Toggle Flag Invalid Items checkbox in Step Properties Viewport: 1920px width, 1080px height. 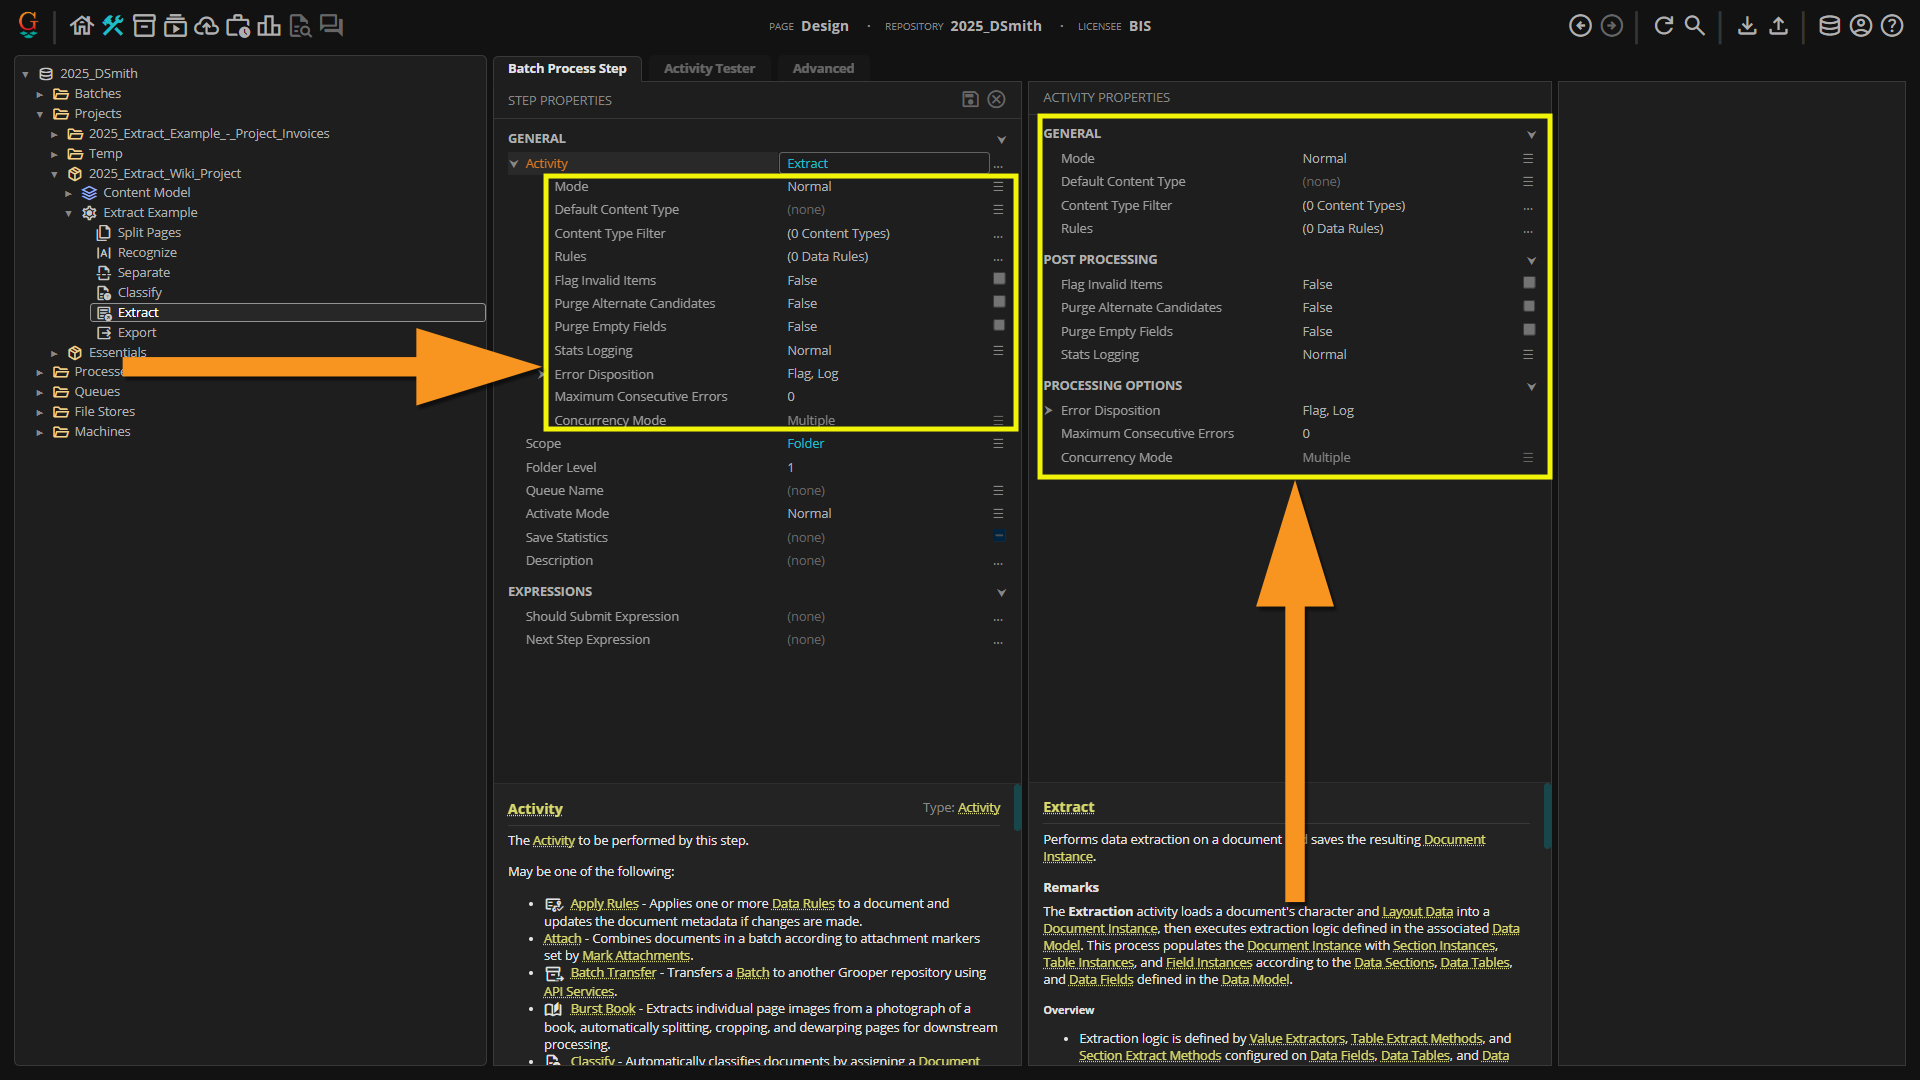point(998,279)
